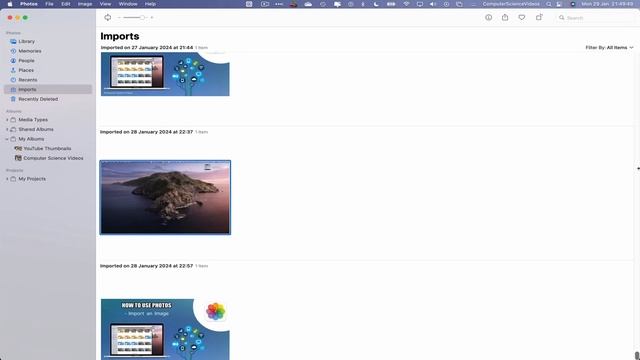Click the rotate icon in toolbar

[x=107, y=18]
